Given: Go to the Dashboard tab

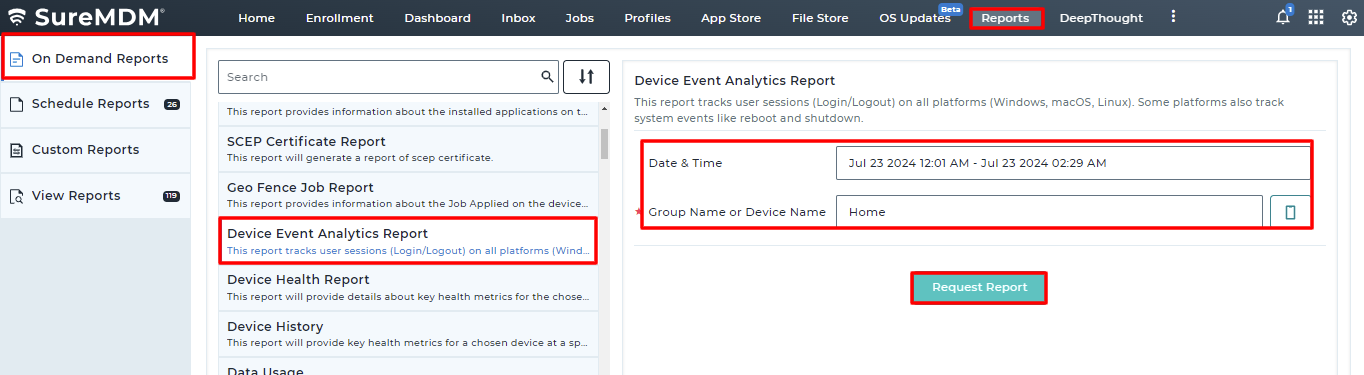Looking at the screenshot, I should pyautogui.click(x=437, y=18).
